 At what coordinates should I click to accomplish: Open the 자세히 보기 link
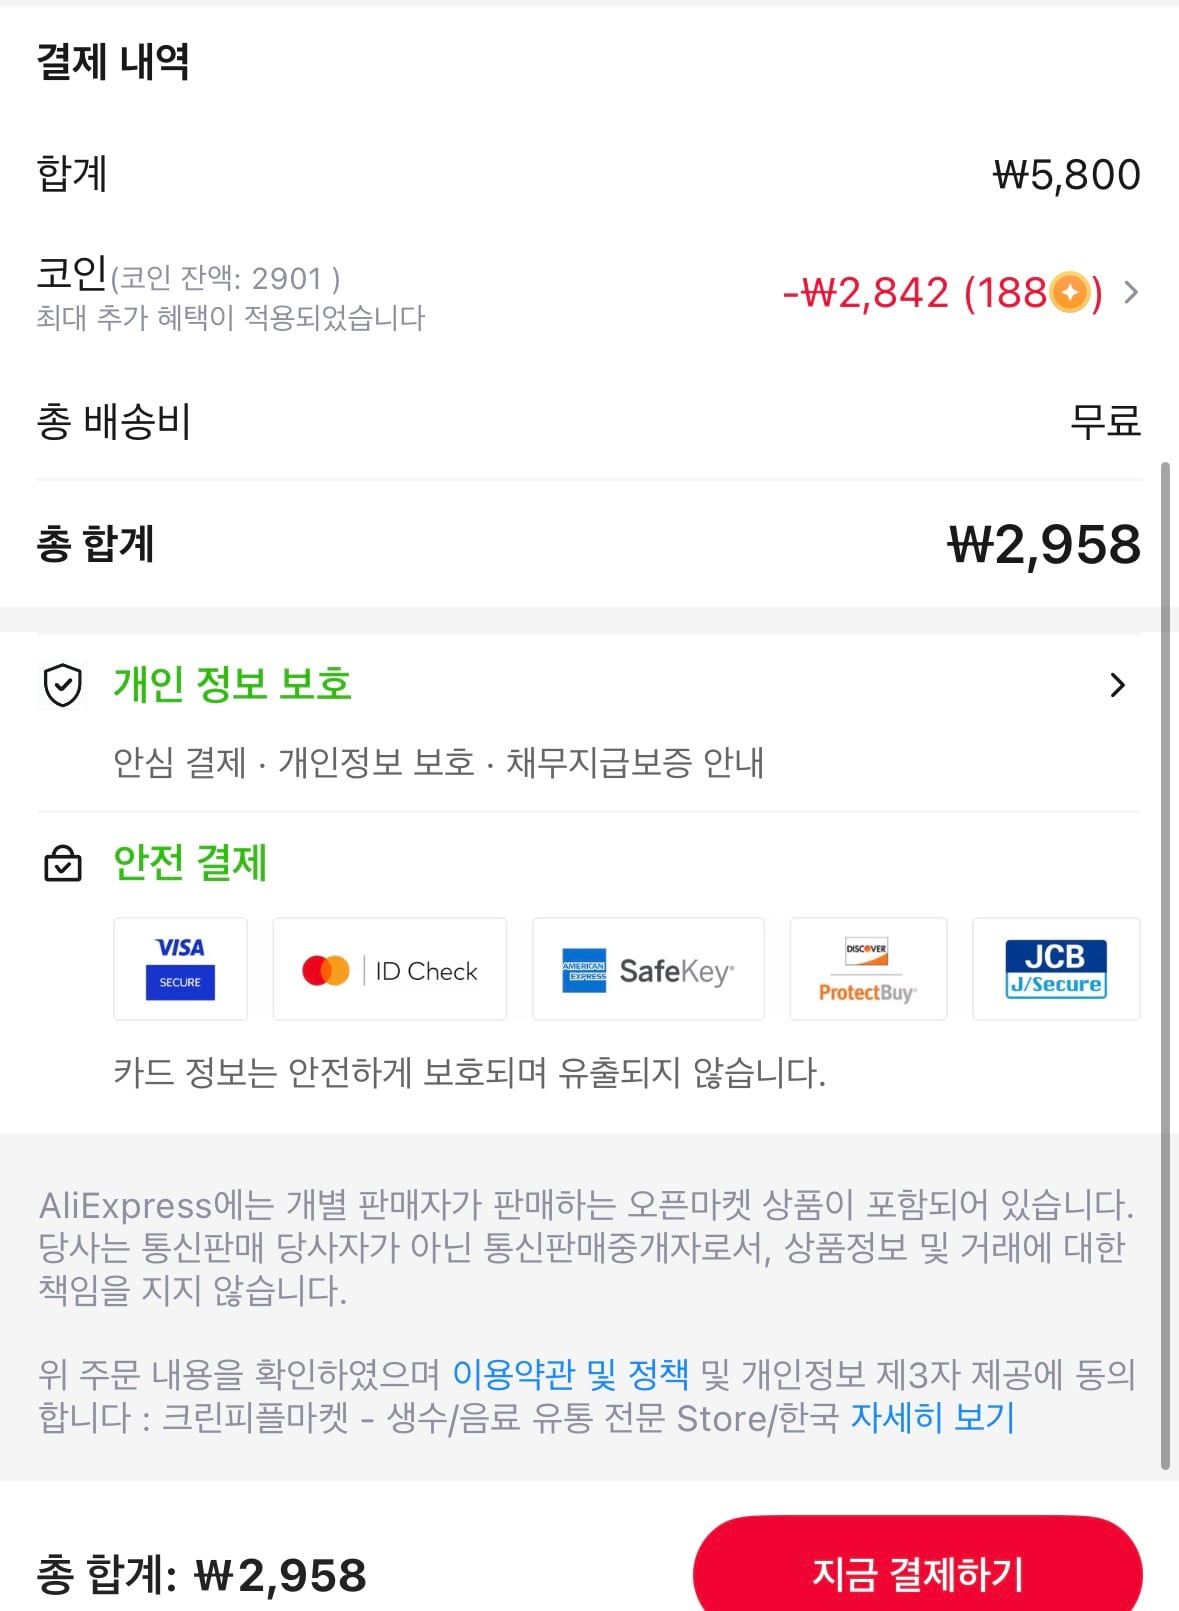pos(932,1417)
